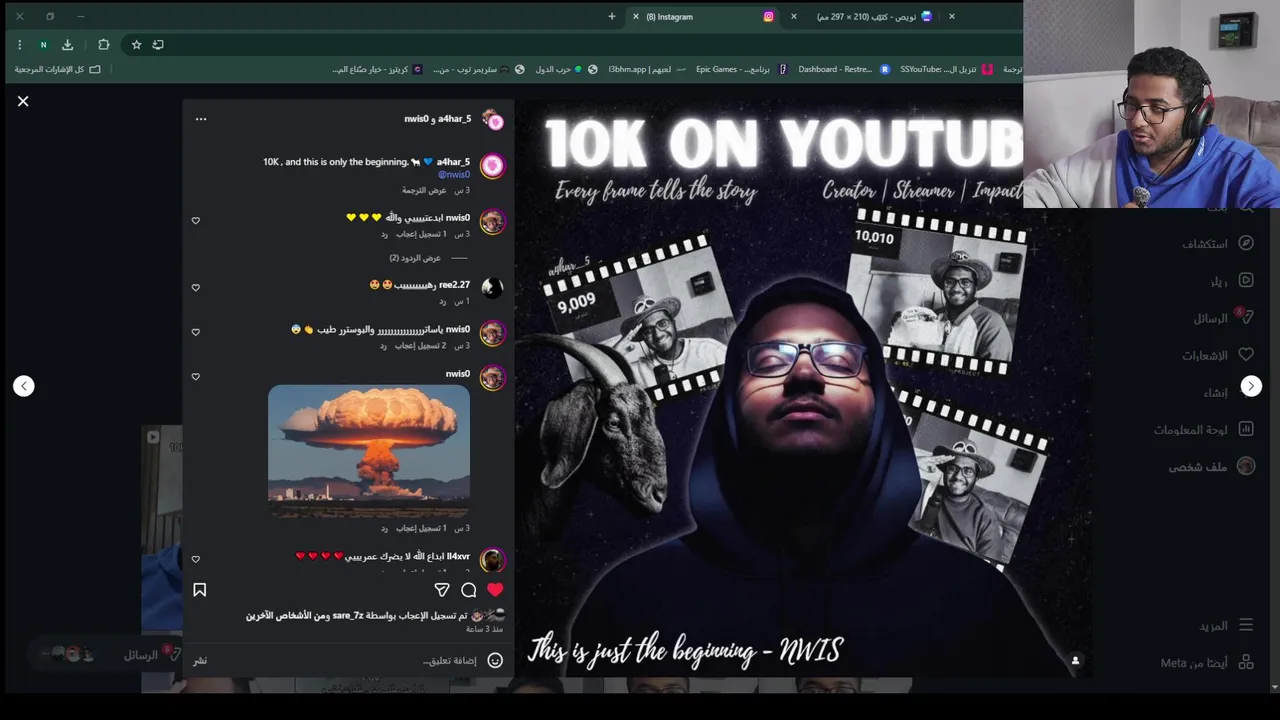This screenshot has width=1280, height=720.
Task: Close the Instagram post overlay
Action: coord(23,101)
